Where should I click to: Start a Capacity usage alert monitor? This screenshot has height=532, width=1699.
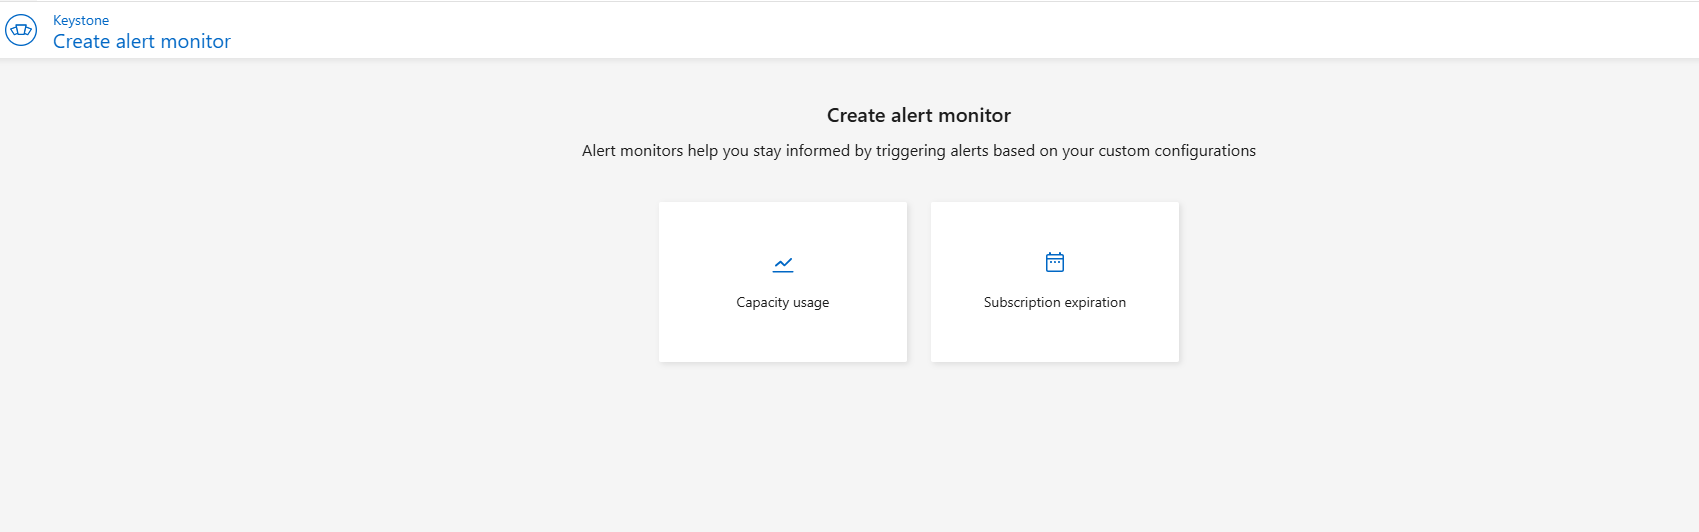coord(783,282)
